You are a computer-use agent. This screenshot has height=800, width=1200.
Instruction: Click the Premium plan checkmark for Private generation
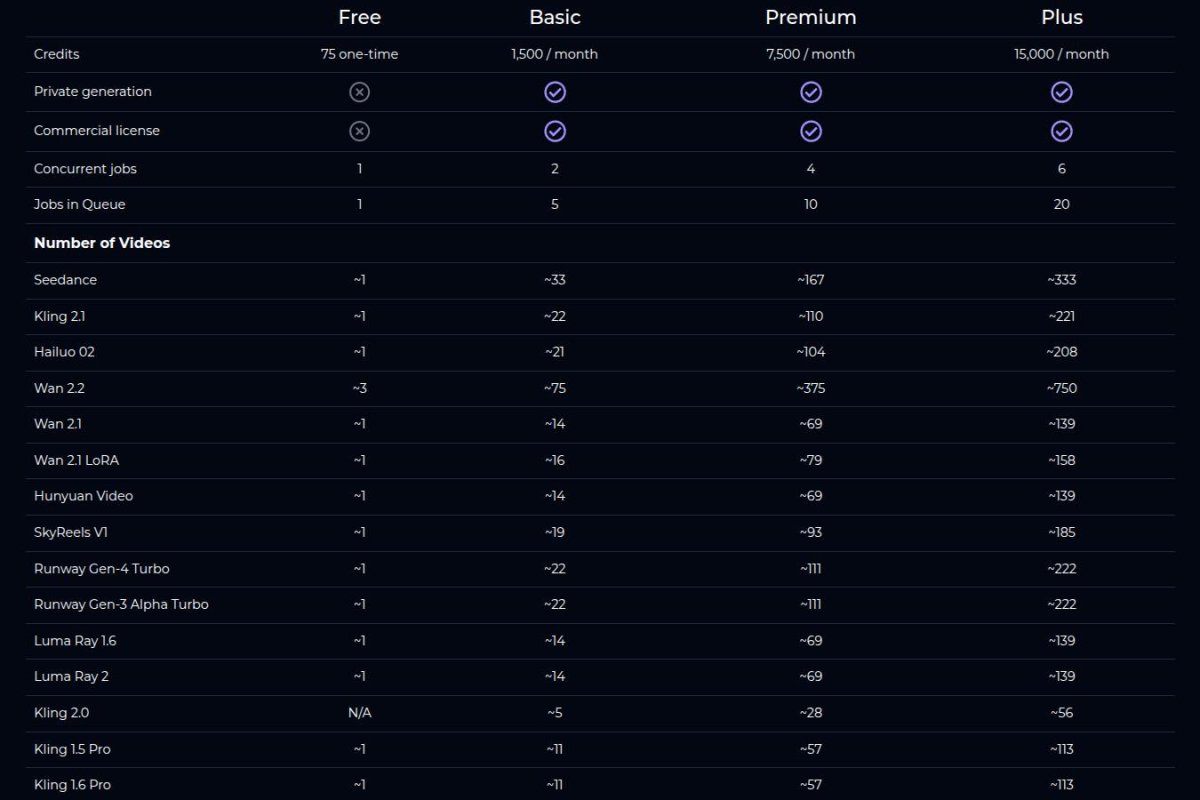point(811,92)
